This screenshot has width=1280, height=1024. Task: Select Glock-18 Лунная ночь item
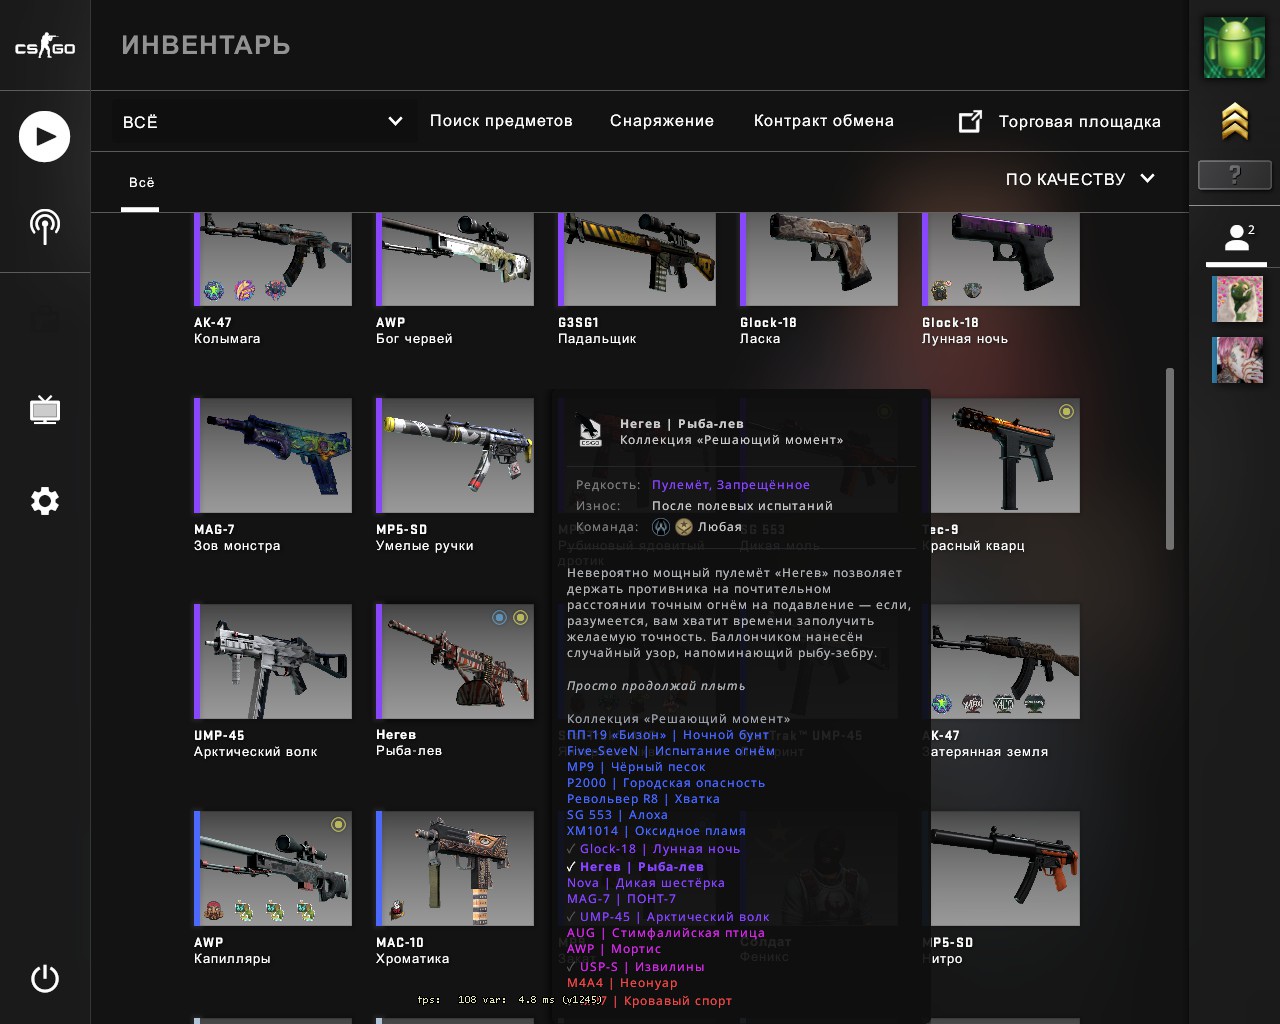1001,259
